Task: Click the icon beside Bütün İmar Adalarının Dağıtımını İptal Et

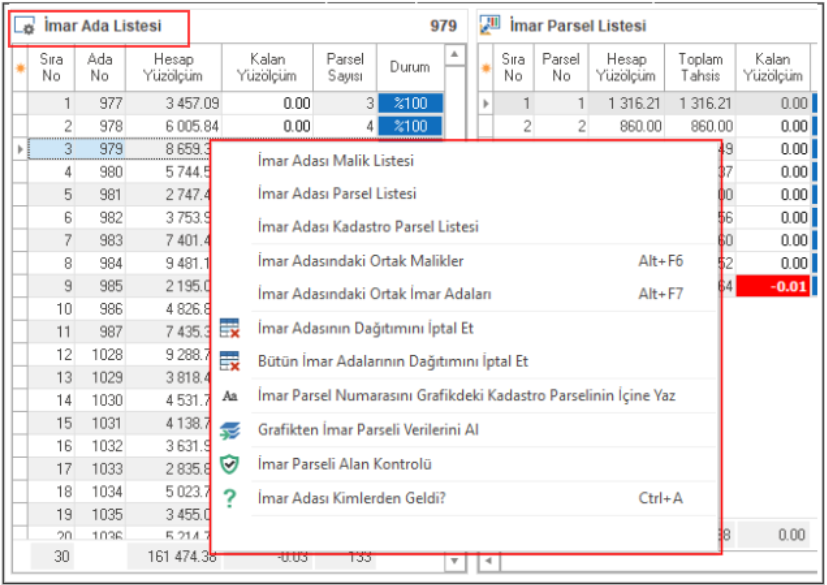Action: click(230, 361)
